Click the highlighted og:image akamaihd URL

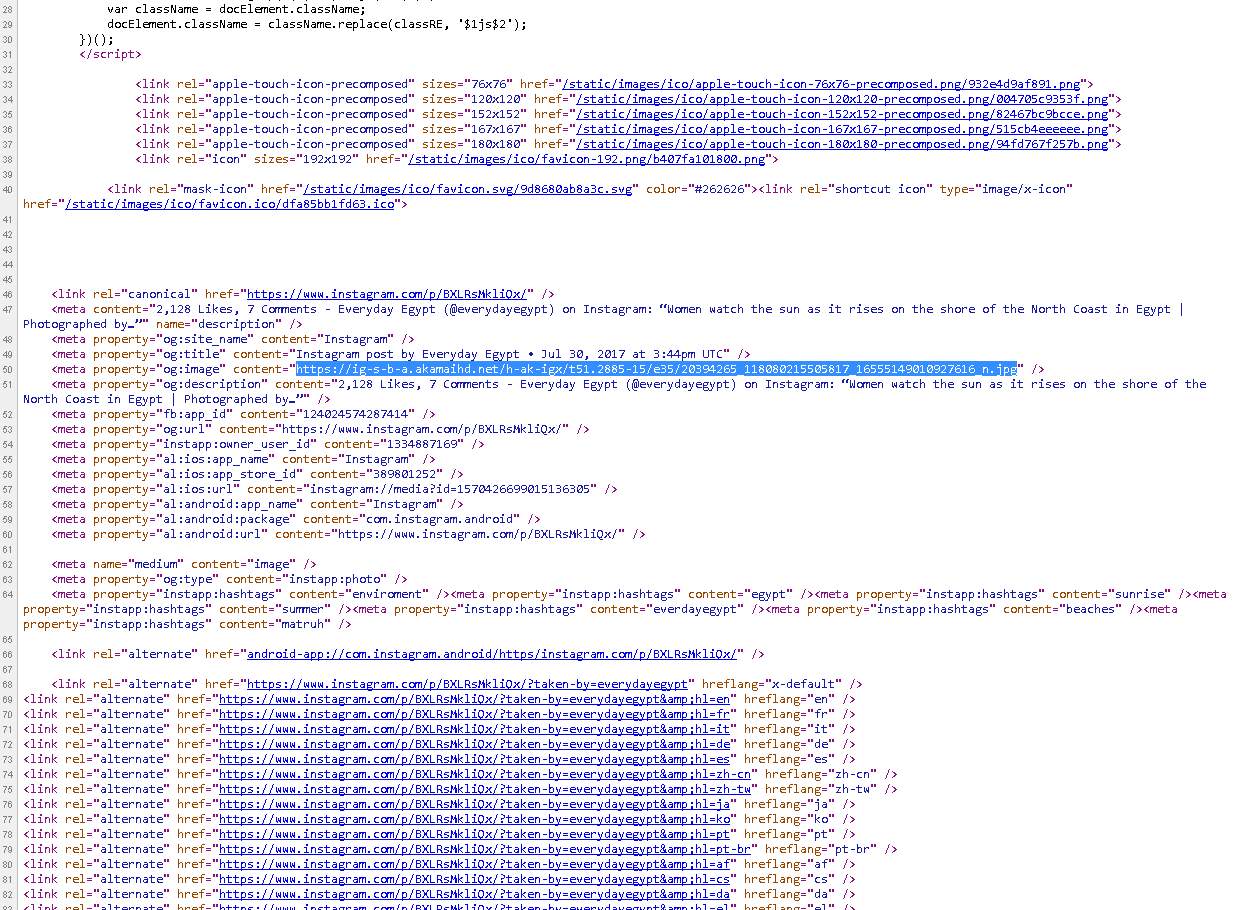(x=656, y=369)
